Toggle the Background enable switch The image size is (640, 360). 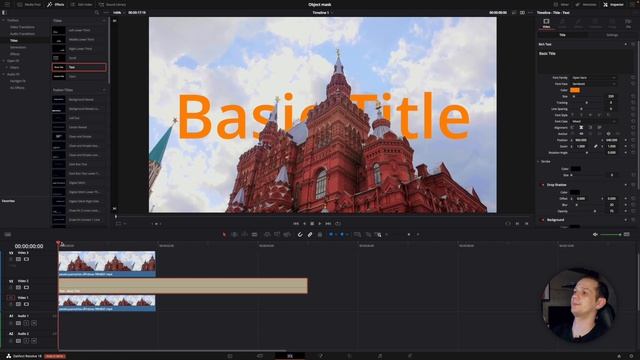543,220
